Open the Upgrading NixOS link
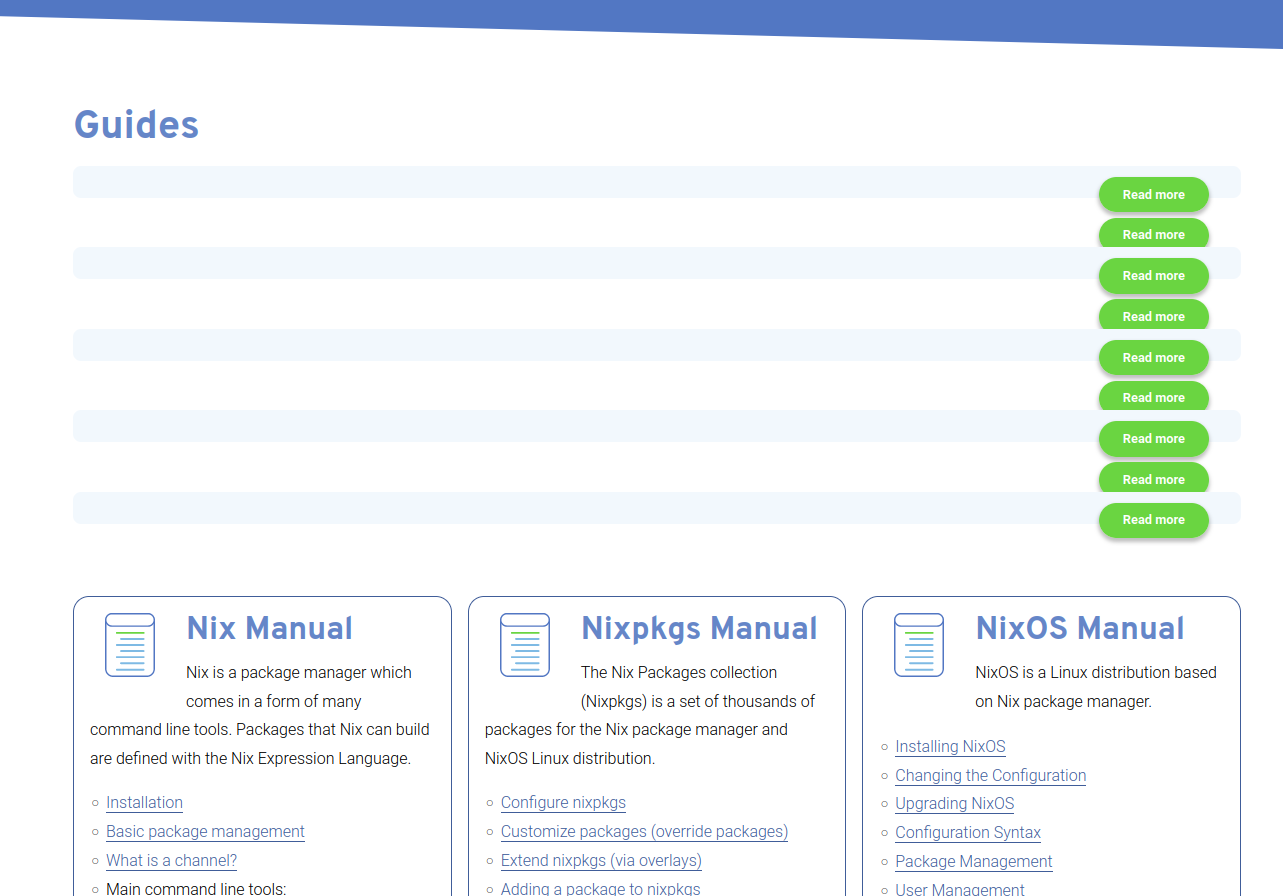The height and width of the screenshot is (896, 1283). [x=954, y=803]
